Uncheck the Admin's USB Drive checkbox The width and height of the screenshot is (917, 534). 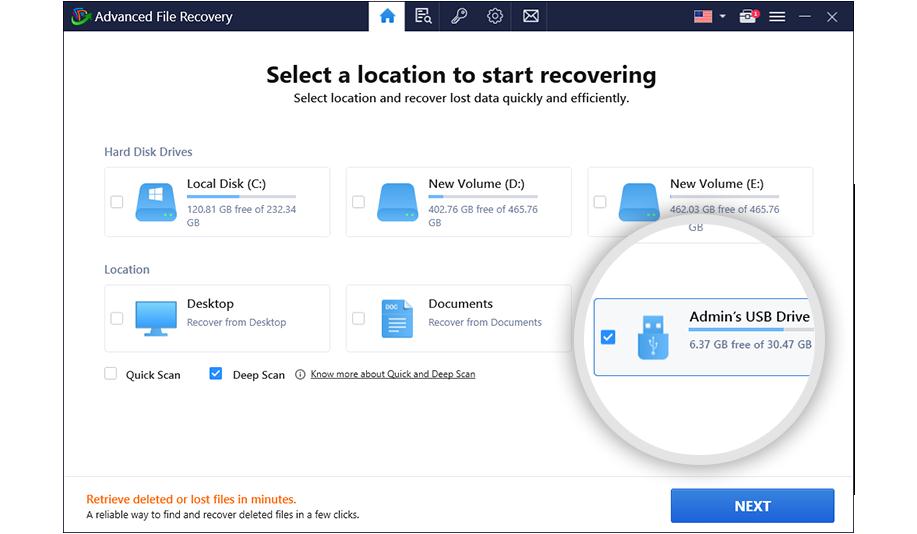[x=608, y=337]
